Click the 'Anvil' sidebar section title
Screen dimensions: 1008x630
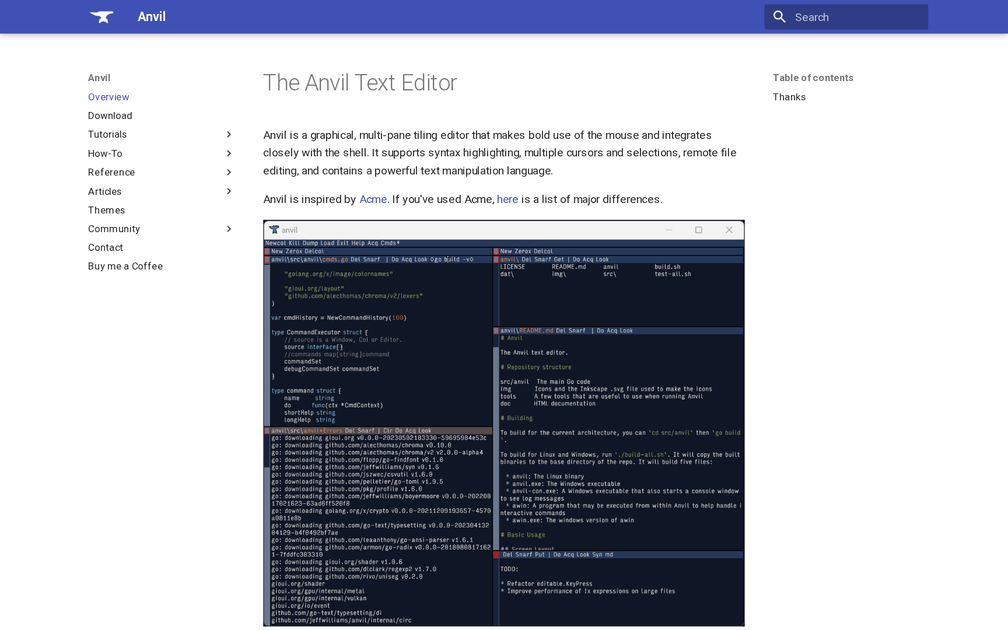click(x=99, y=78)
